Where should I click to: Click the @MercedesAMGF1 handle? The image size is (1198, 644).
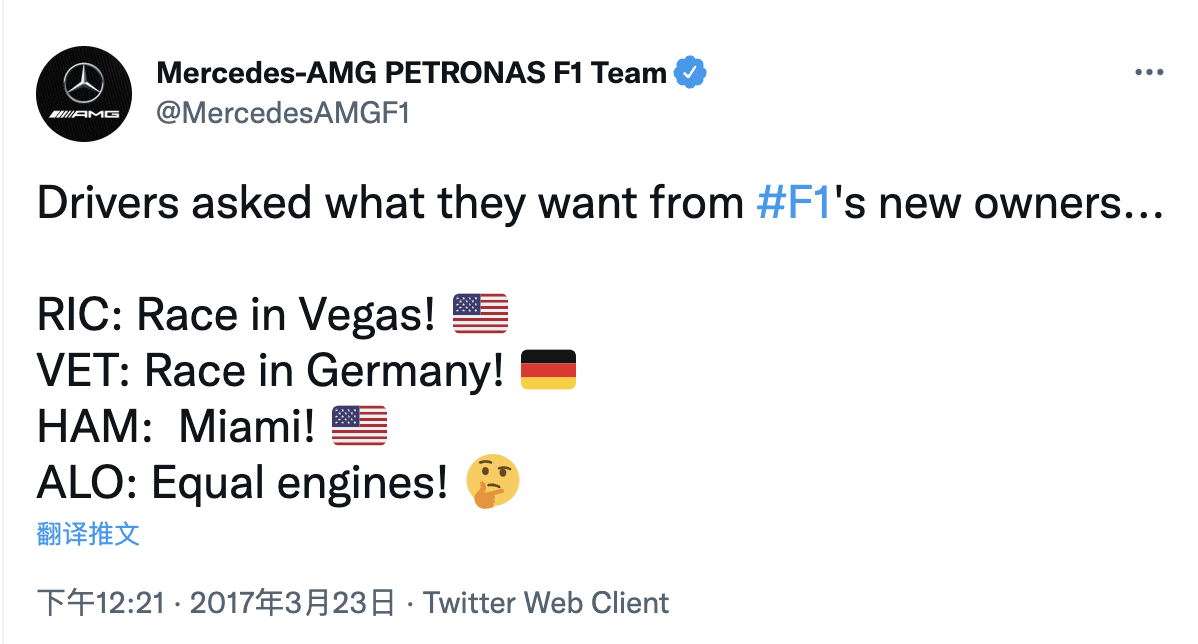283,113
